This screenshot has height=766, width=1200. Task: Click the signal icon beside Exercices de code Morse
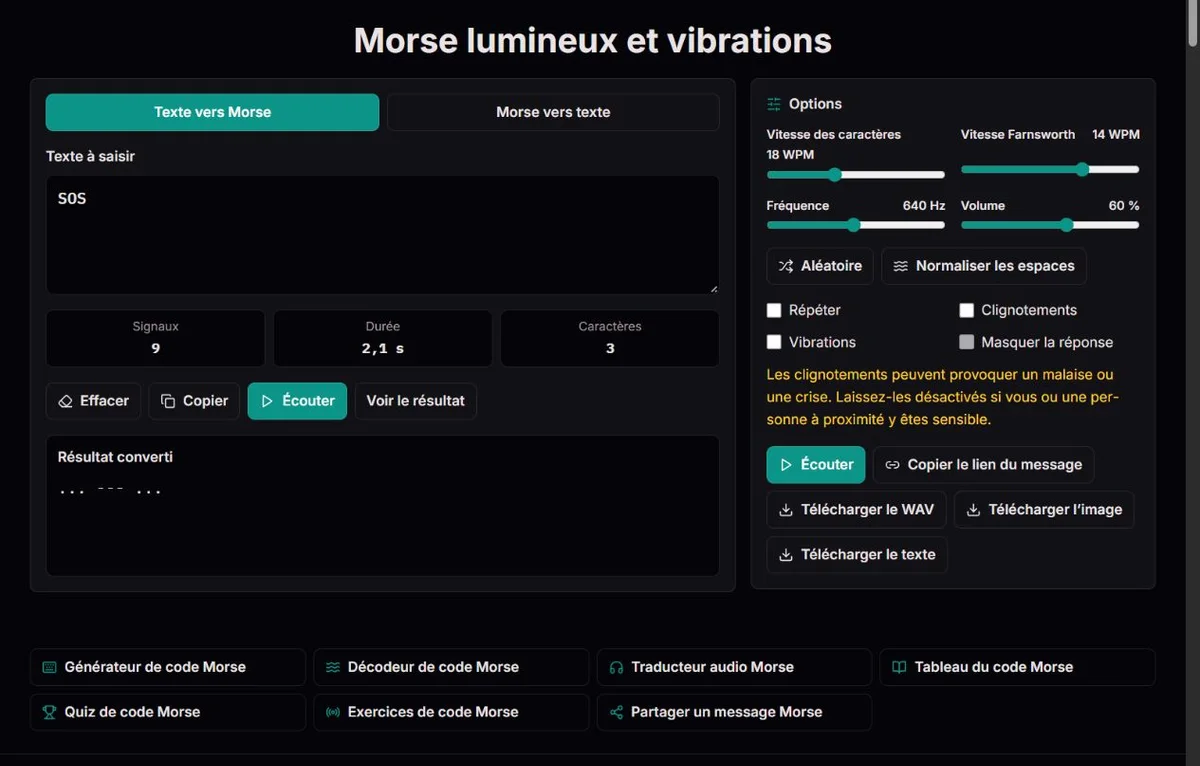coord(333,712)
